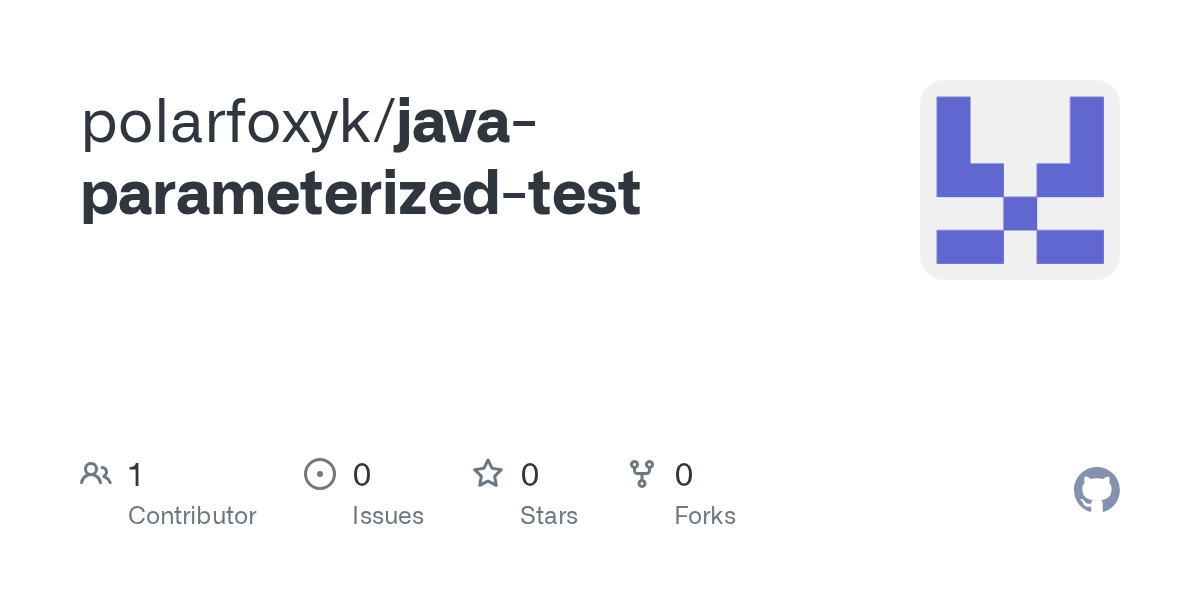Select the 'Contributor' label
This screenshot has height=600, width=1200.
(192, 516)
